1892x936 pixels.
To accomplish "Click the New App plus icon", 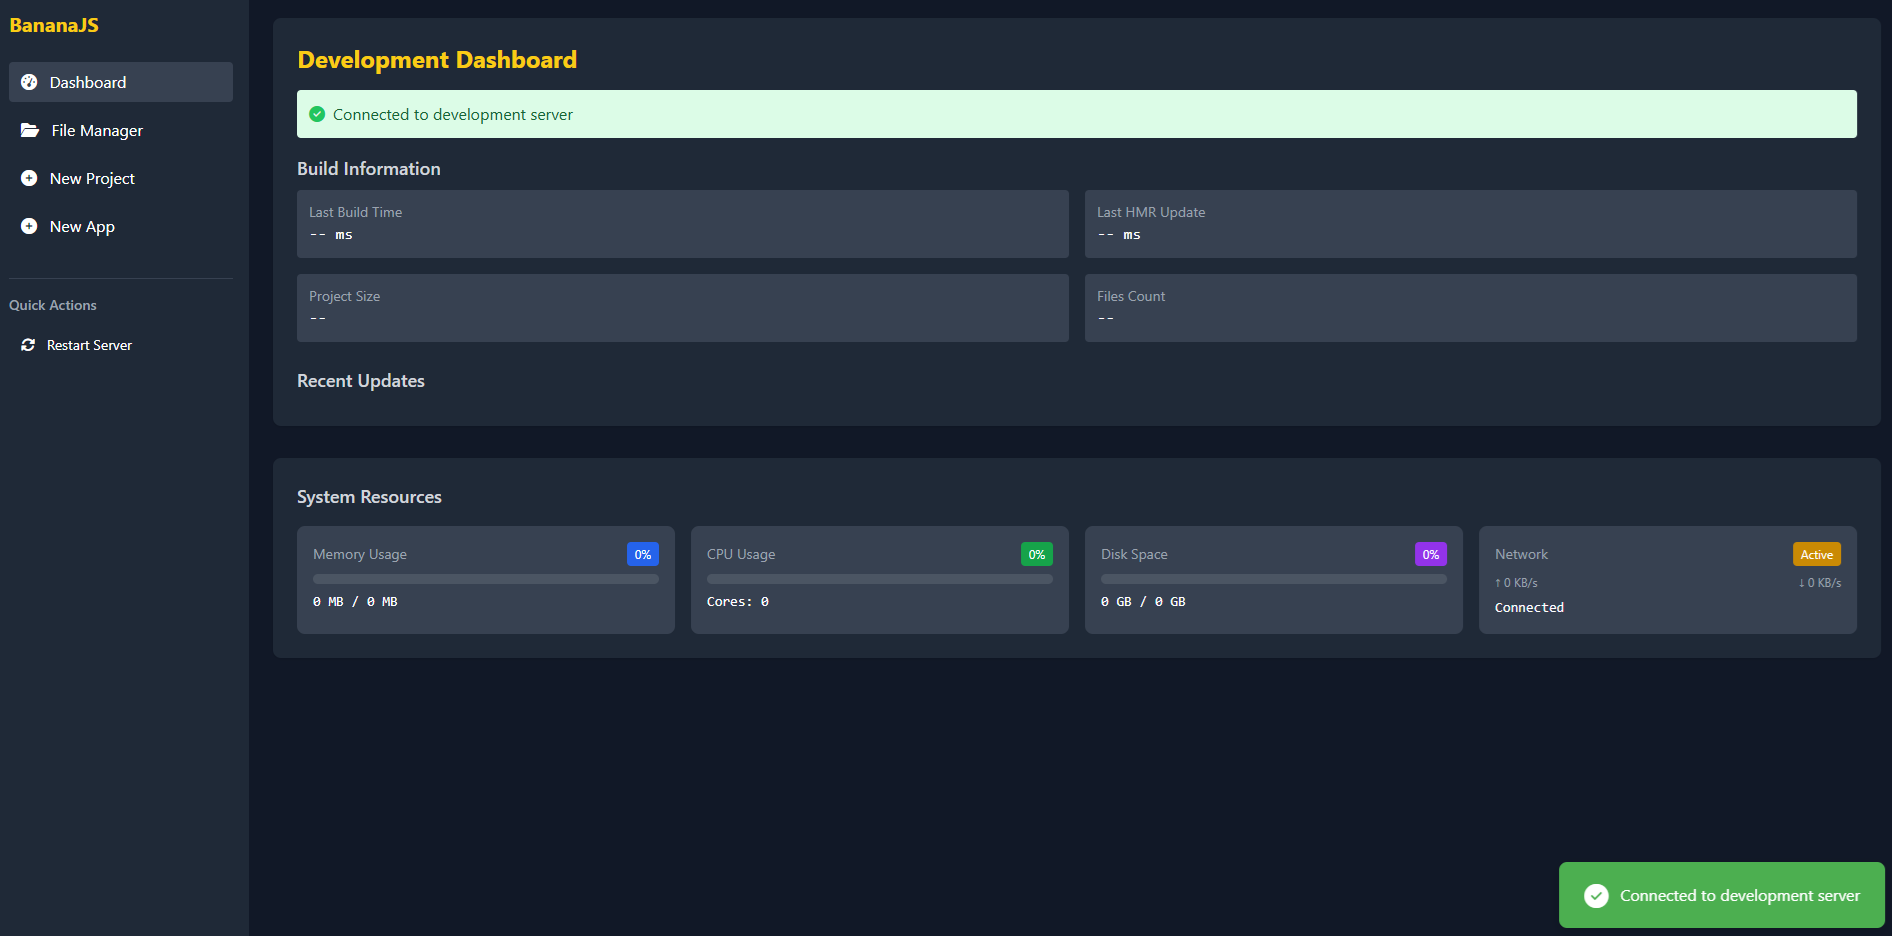I will click(28, 226).
